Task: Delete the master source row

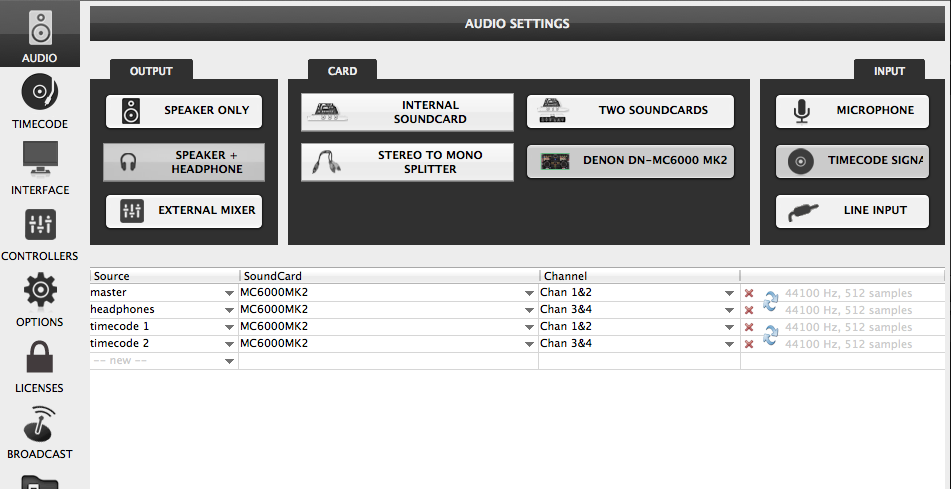Action: tap(749, 293)
